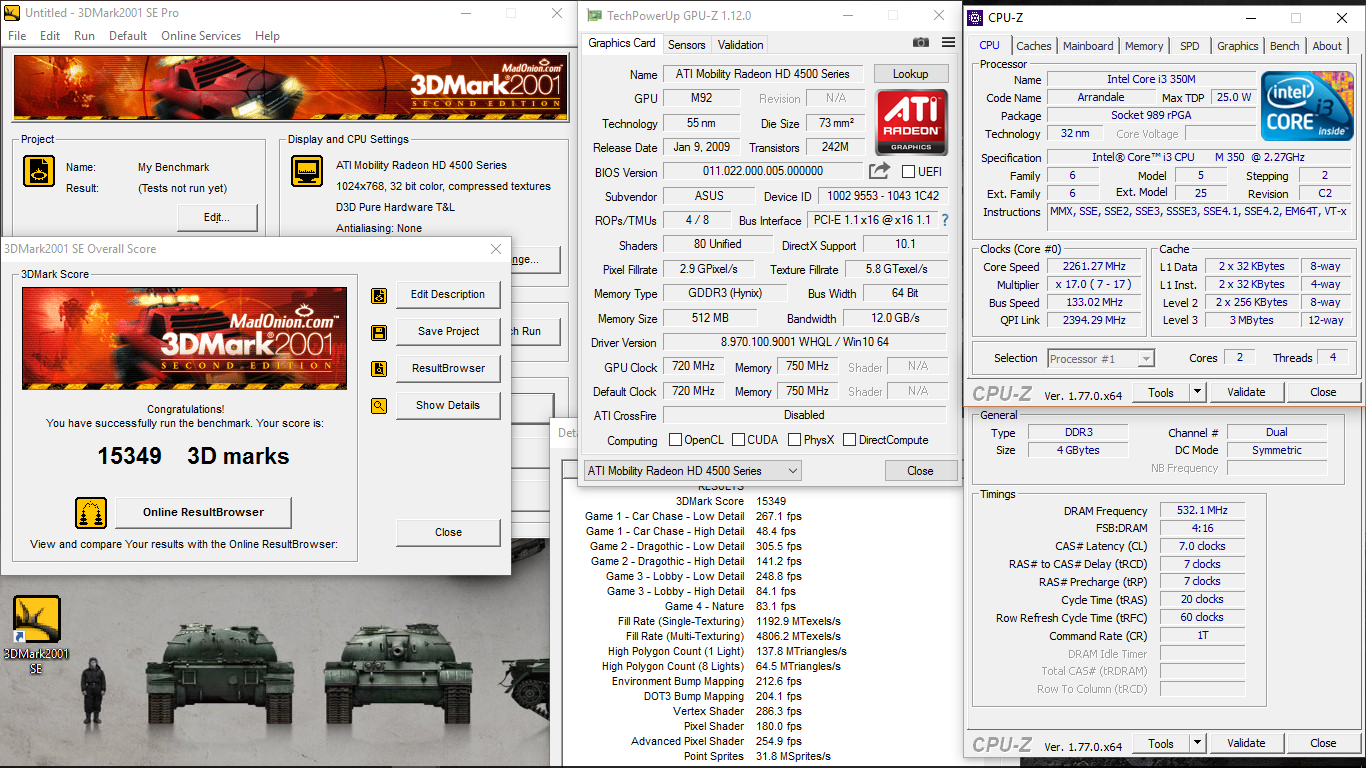Open the Default menu in 3DMark2001
1366x768 pixels.
tap(128, 36)
